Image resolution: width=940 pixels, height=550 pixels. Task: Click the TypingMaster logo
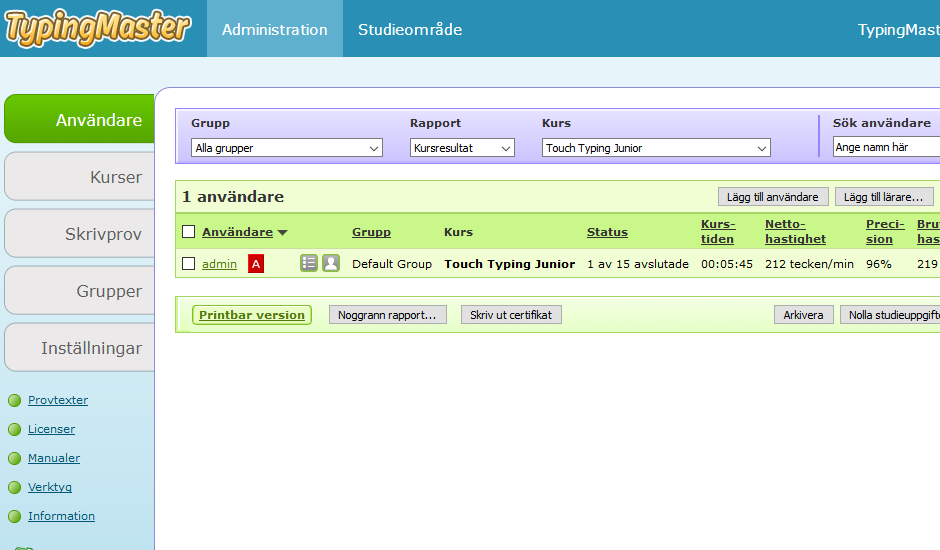coord(97,28)
